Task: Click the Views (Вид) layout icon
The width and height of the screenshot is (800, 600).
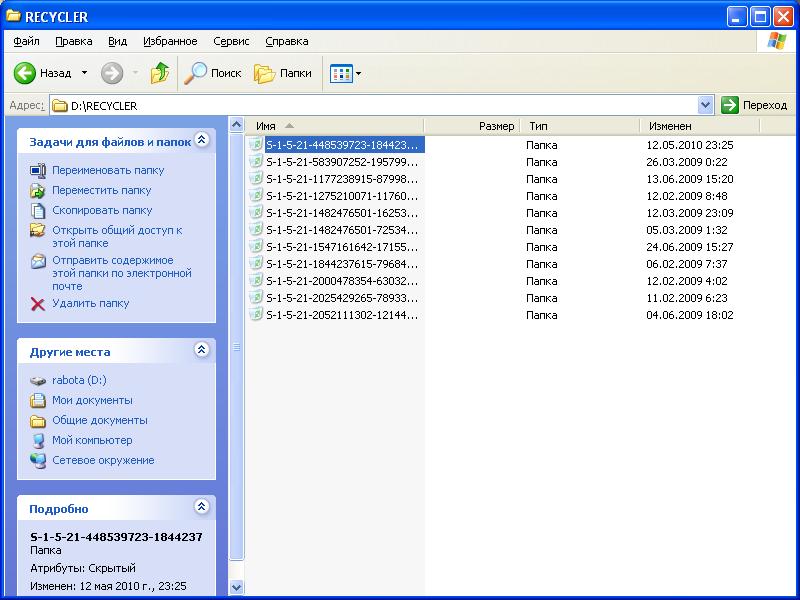Action: click(340, 73)
